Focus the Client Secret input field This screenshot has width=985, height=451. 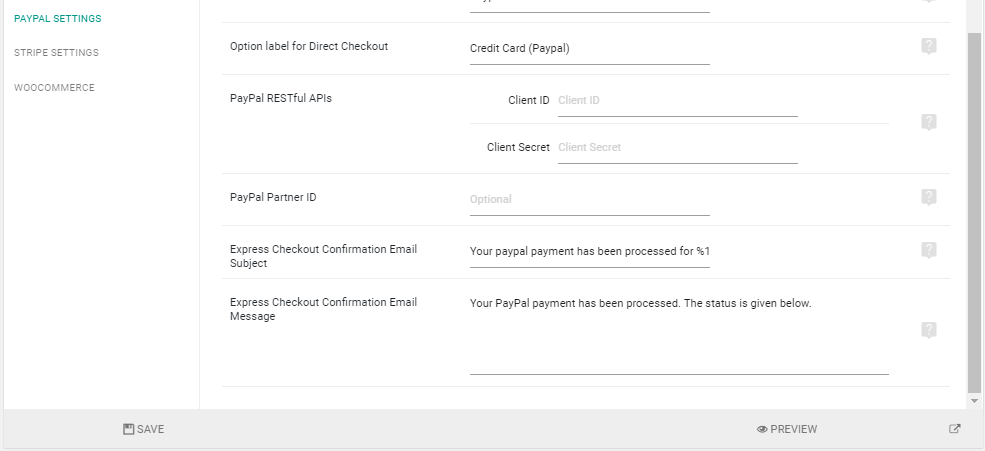(x=678, y=148)
